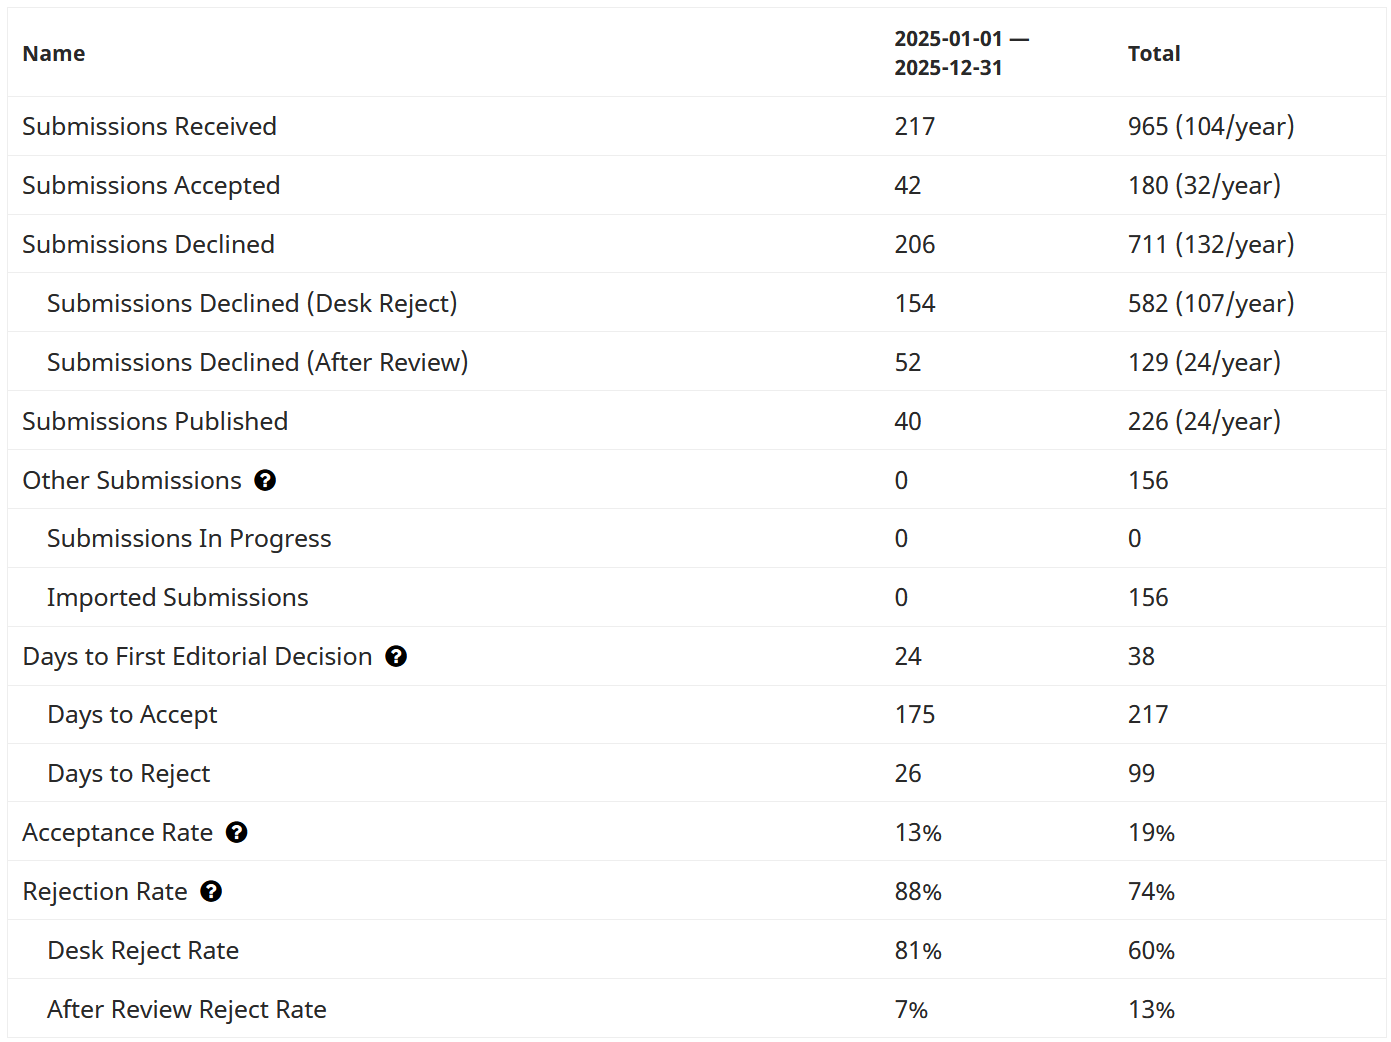The image size is (1391, 1042).
Task: Select the After Review Reject Rate label
Action: [187, 1010]
